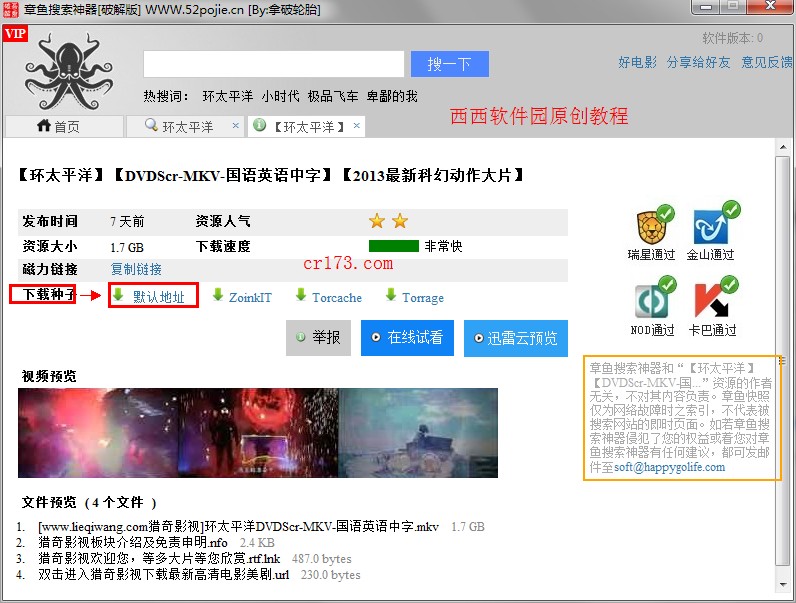
Task: Click the 搜一下 search button
Action: pyautogui.click(x=450, y=64)
